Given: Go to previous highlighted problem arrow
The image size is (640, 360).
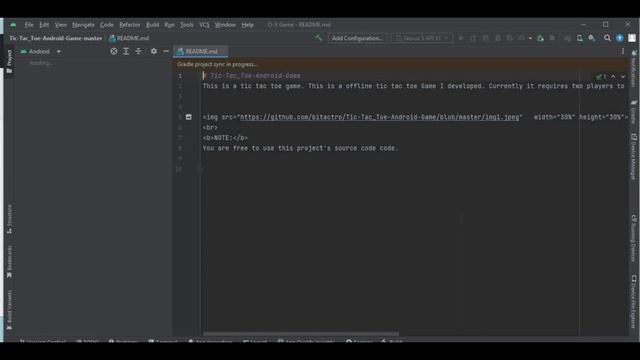Looking at the screenshot, I should coord(613,76).
